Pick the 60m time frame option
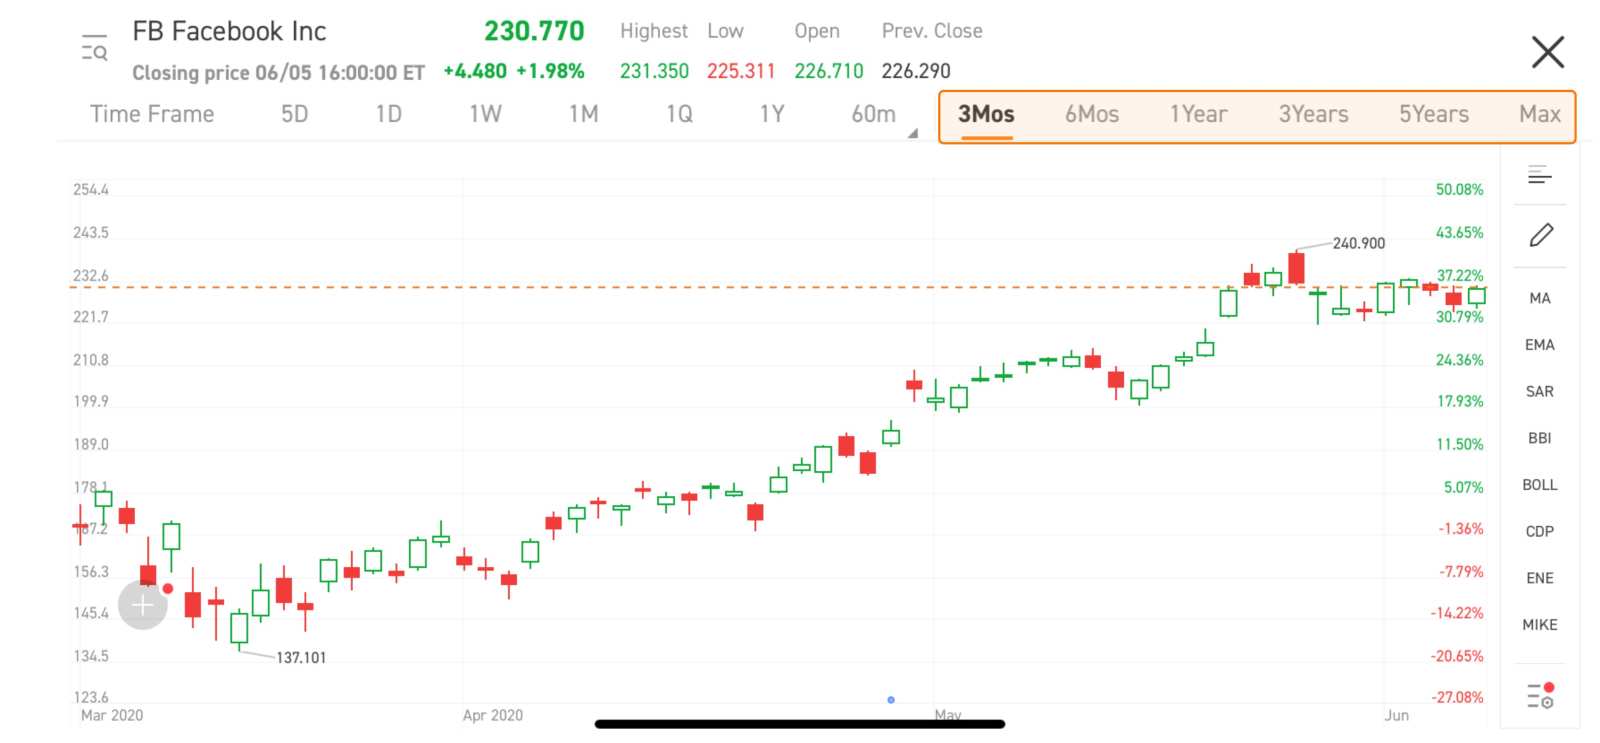Image resolution: width=1600 pixels, height=743 pixels. [x=873, y=115]
